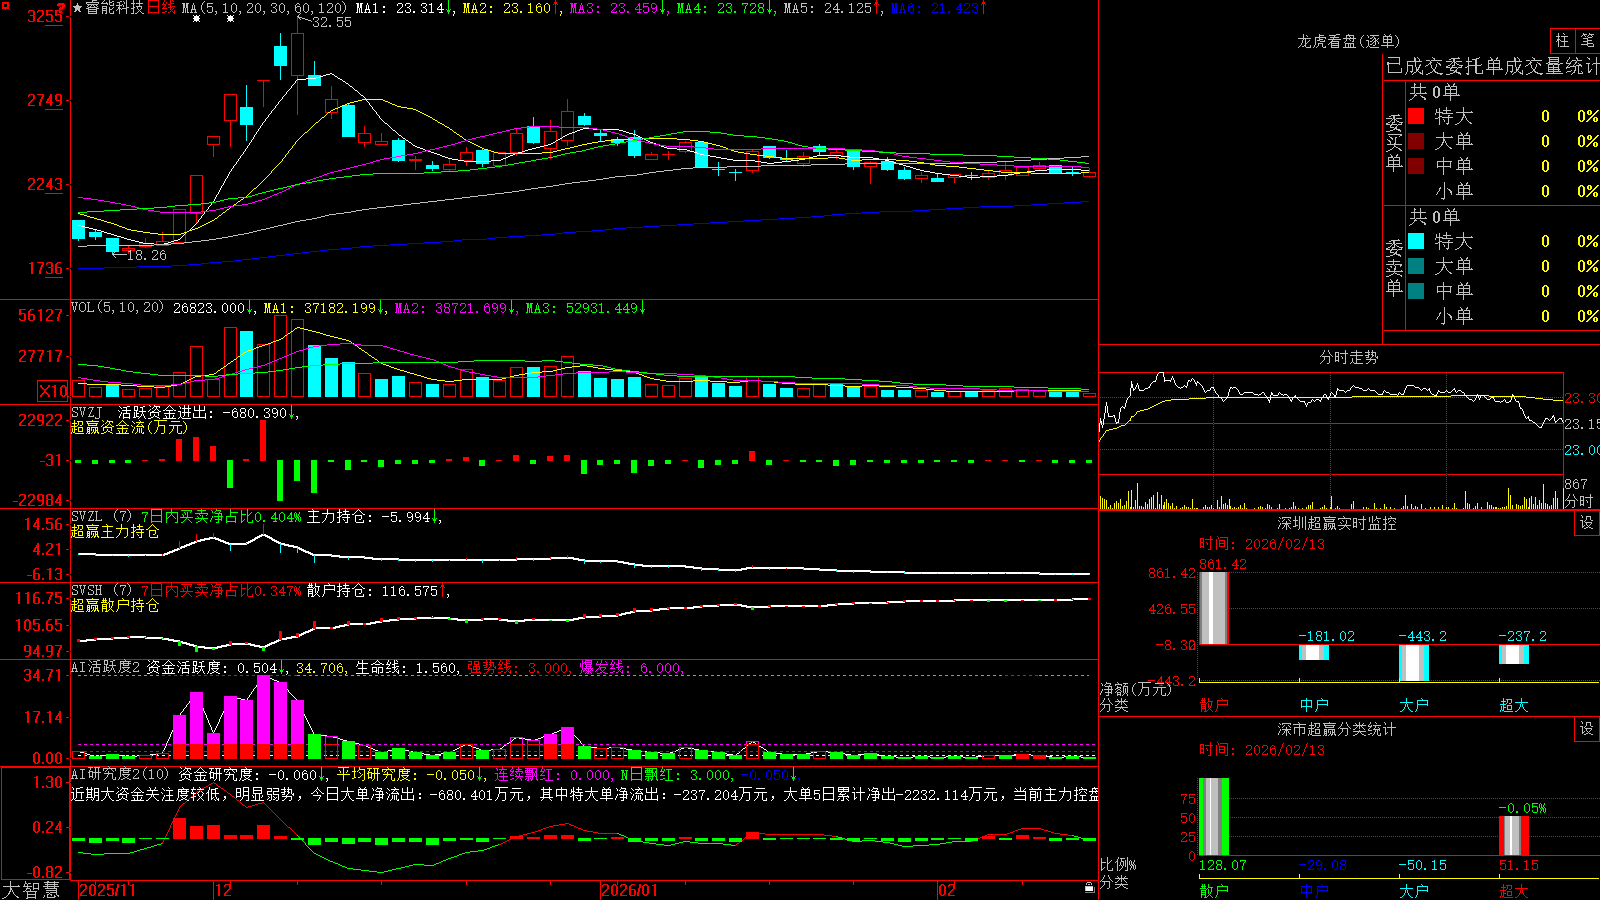Click the teal 大单 sell-order swatch
This screenshot has width=1600, height=900.
click(x=1416, y=266)
